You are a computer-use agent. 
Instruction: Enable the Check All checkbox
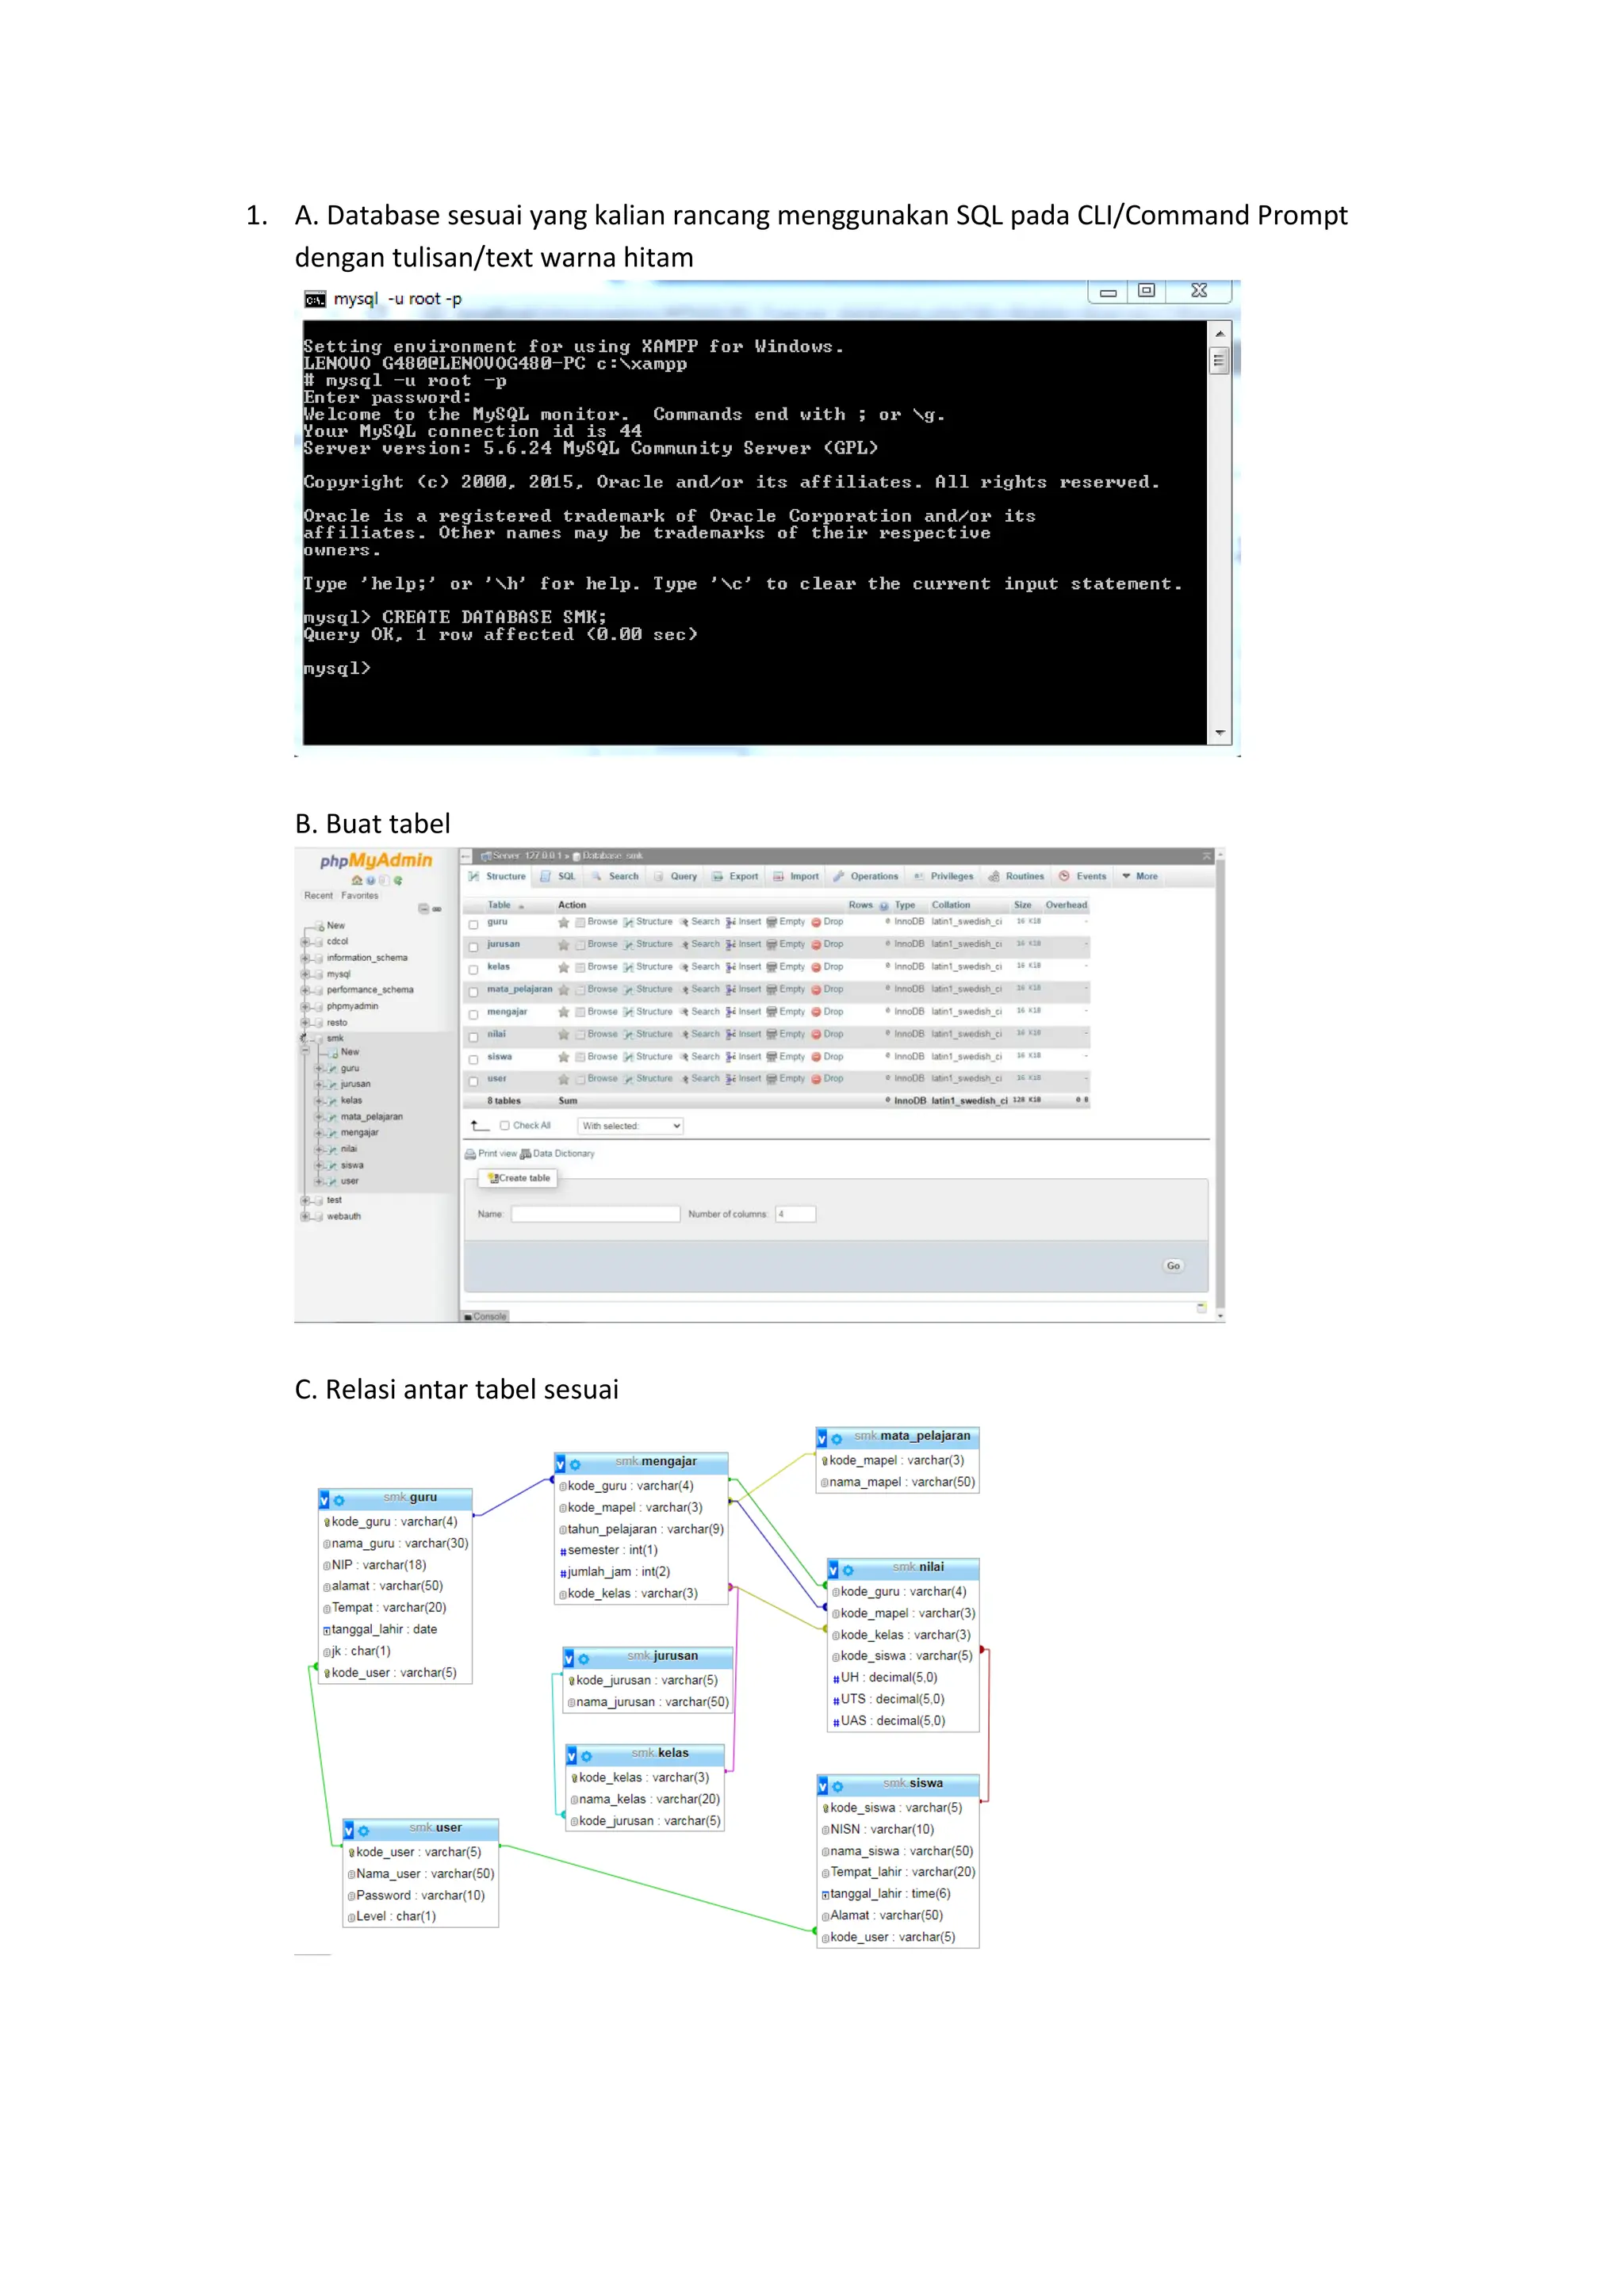(505, 1126)
